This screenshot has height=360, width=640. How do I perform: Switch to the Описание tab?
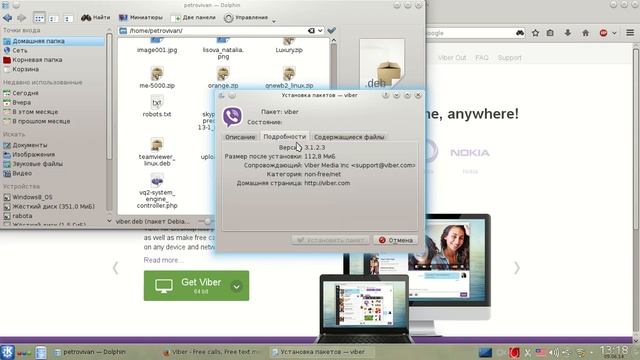(x=240, y=137)
